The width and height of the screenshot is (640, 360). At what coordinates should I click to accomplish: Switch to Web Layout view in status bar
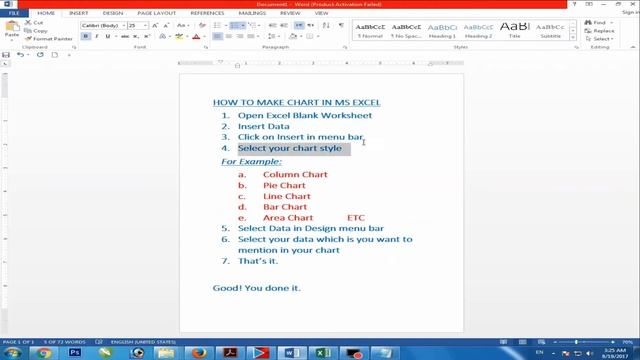coord(541,342)
